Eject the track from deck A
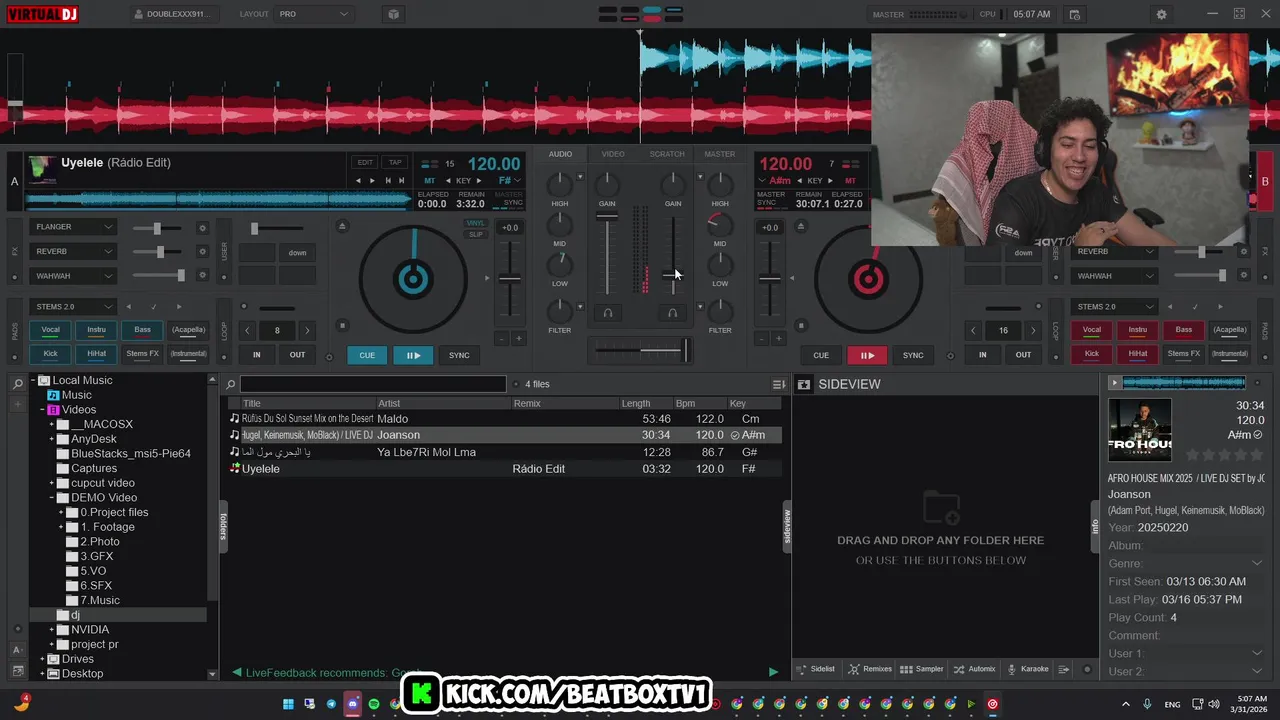Screen dimensions: 1280x720 click(x=342, y=226)
